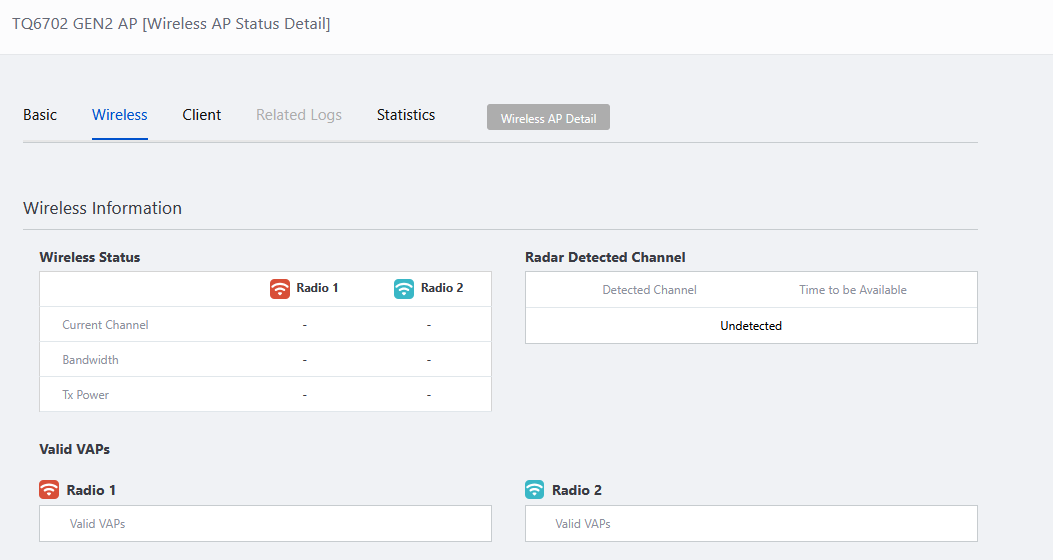The image size is (1053, 560).
Task: Open the Client tab
Action: tap(202, 115)
